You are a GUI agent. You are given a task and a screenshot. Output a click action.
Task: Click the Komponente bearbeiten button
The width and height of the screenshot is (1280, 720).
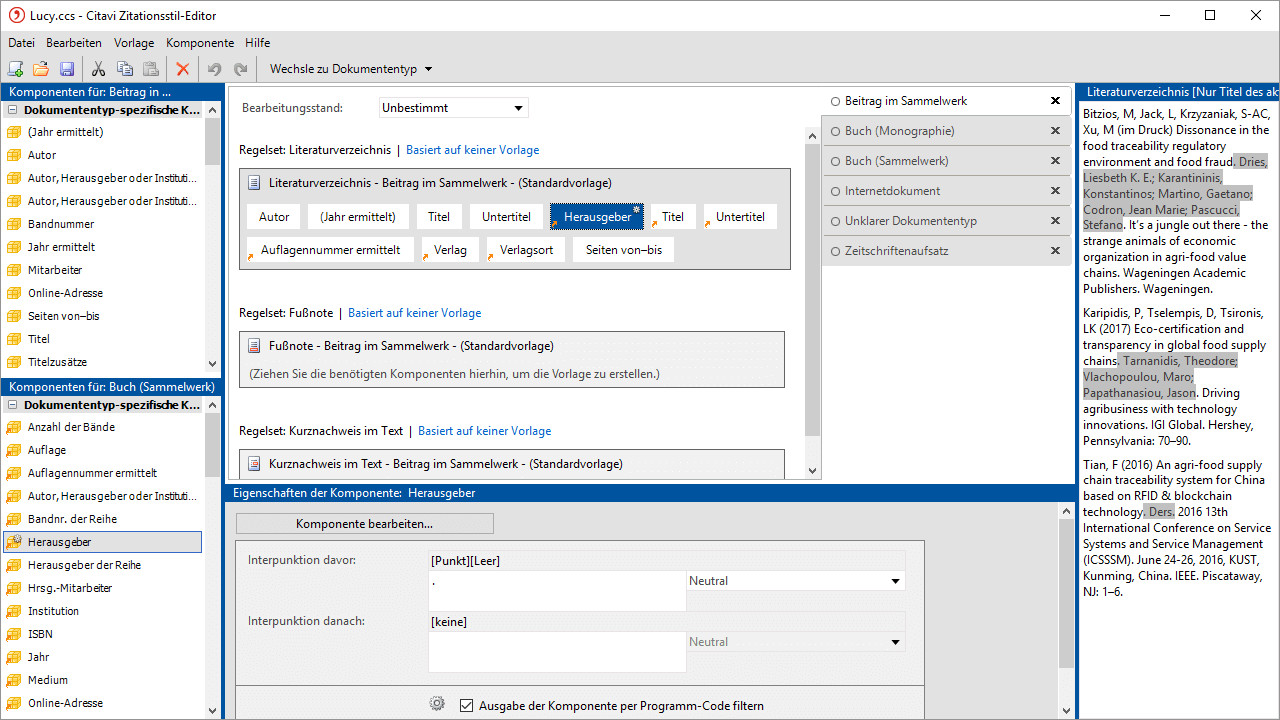(364, 524)
